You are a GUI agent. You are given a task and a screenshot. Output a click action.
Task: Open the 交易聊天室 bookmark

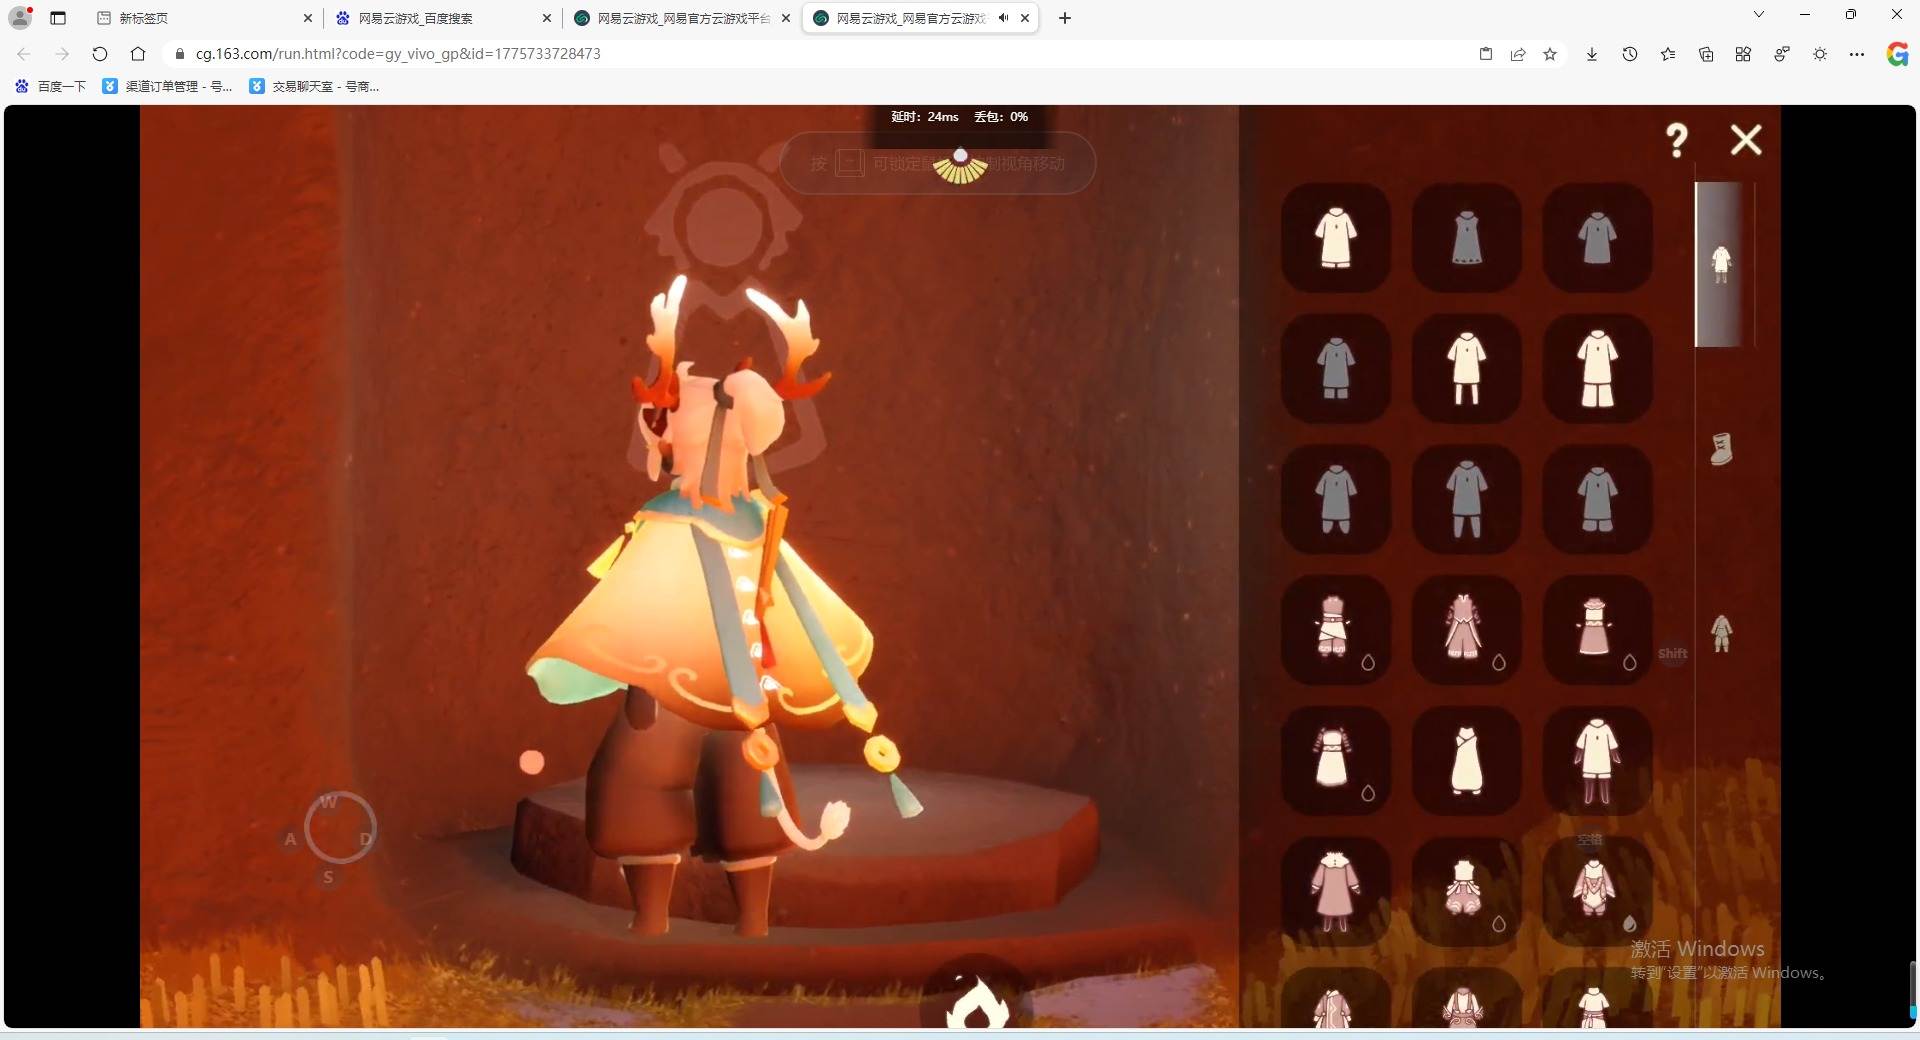click(314, 87)
